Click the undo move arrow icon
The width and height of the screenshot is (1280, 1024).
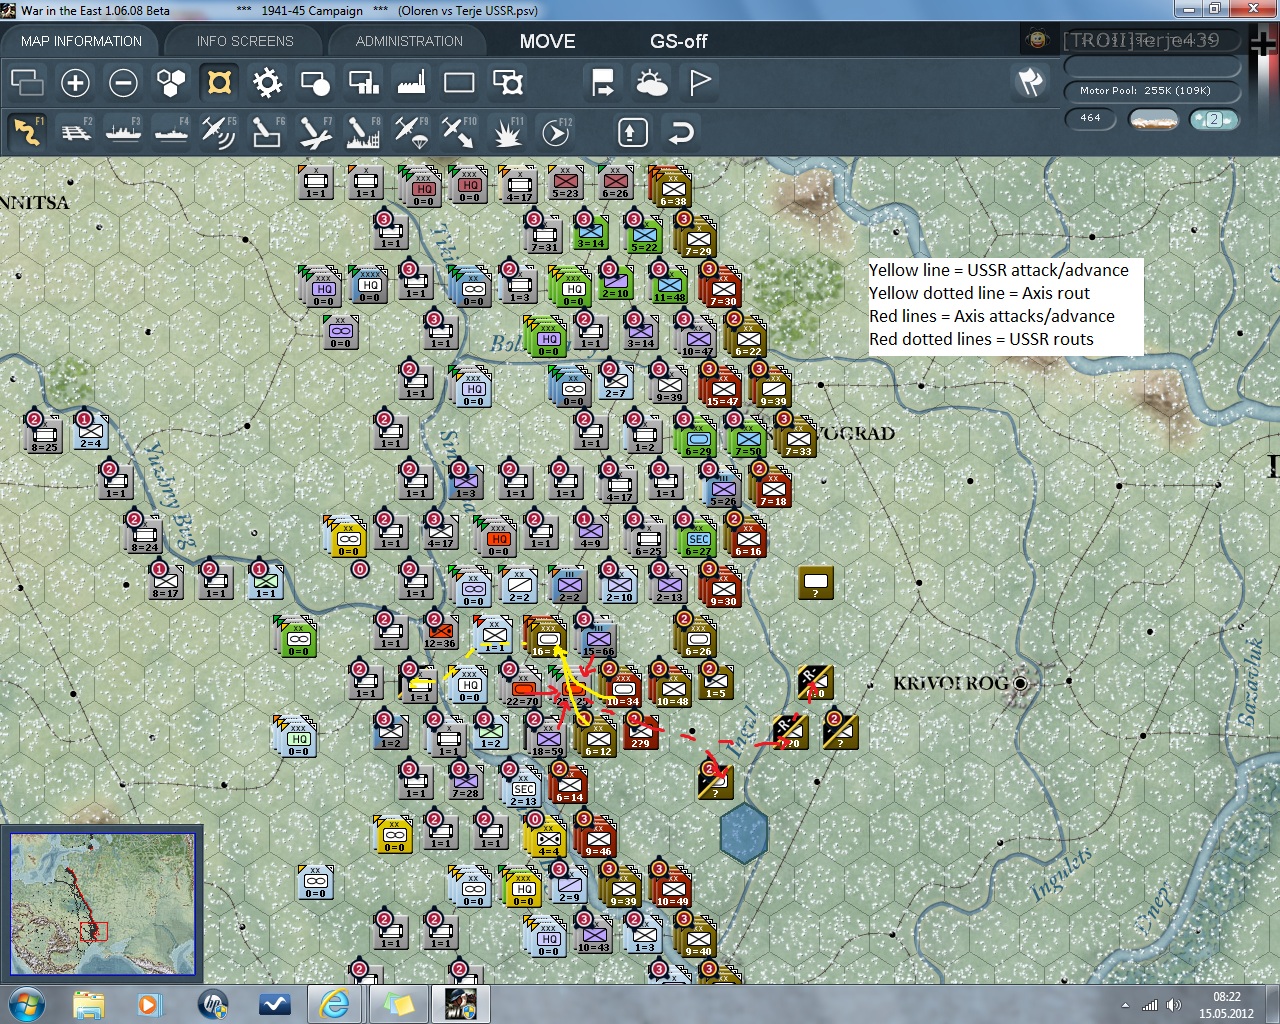tap(681, 132)
